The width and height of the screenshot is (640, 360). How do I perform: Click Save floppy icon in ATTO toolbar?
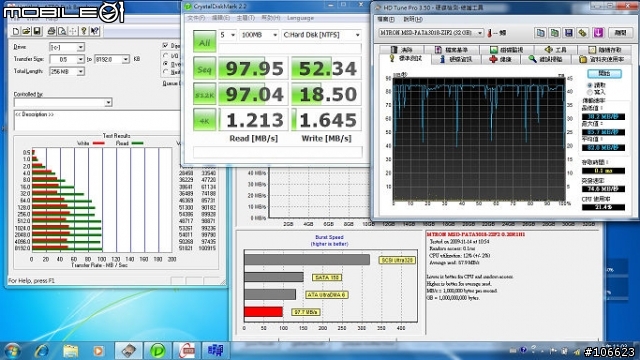[x=37, y=31]
